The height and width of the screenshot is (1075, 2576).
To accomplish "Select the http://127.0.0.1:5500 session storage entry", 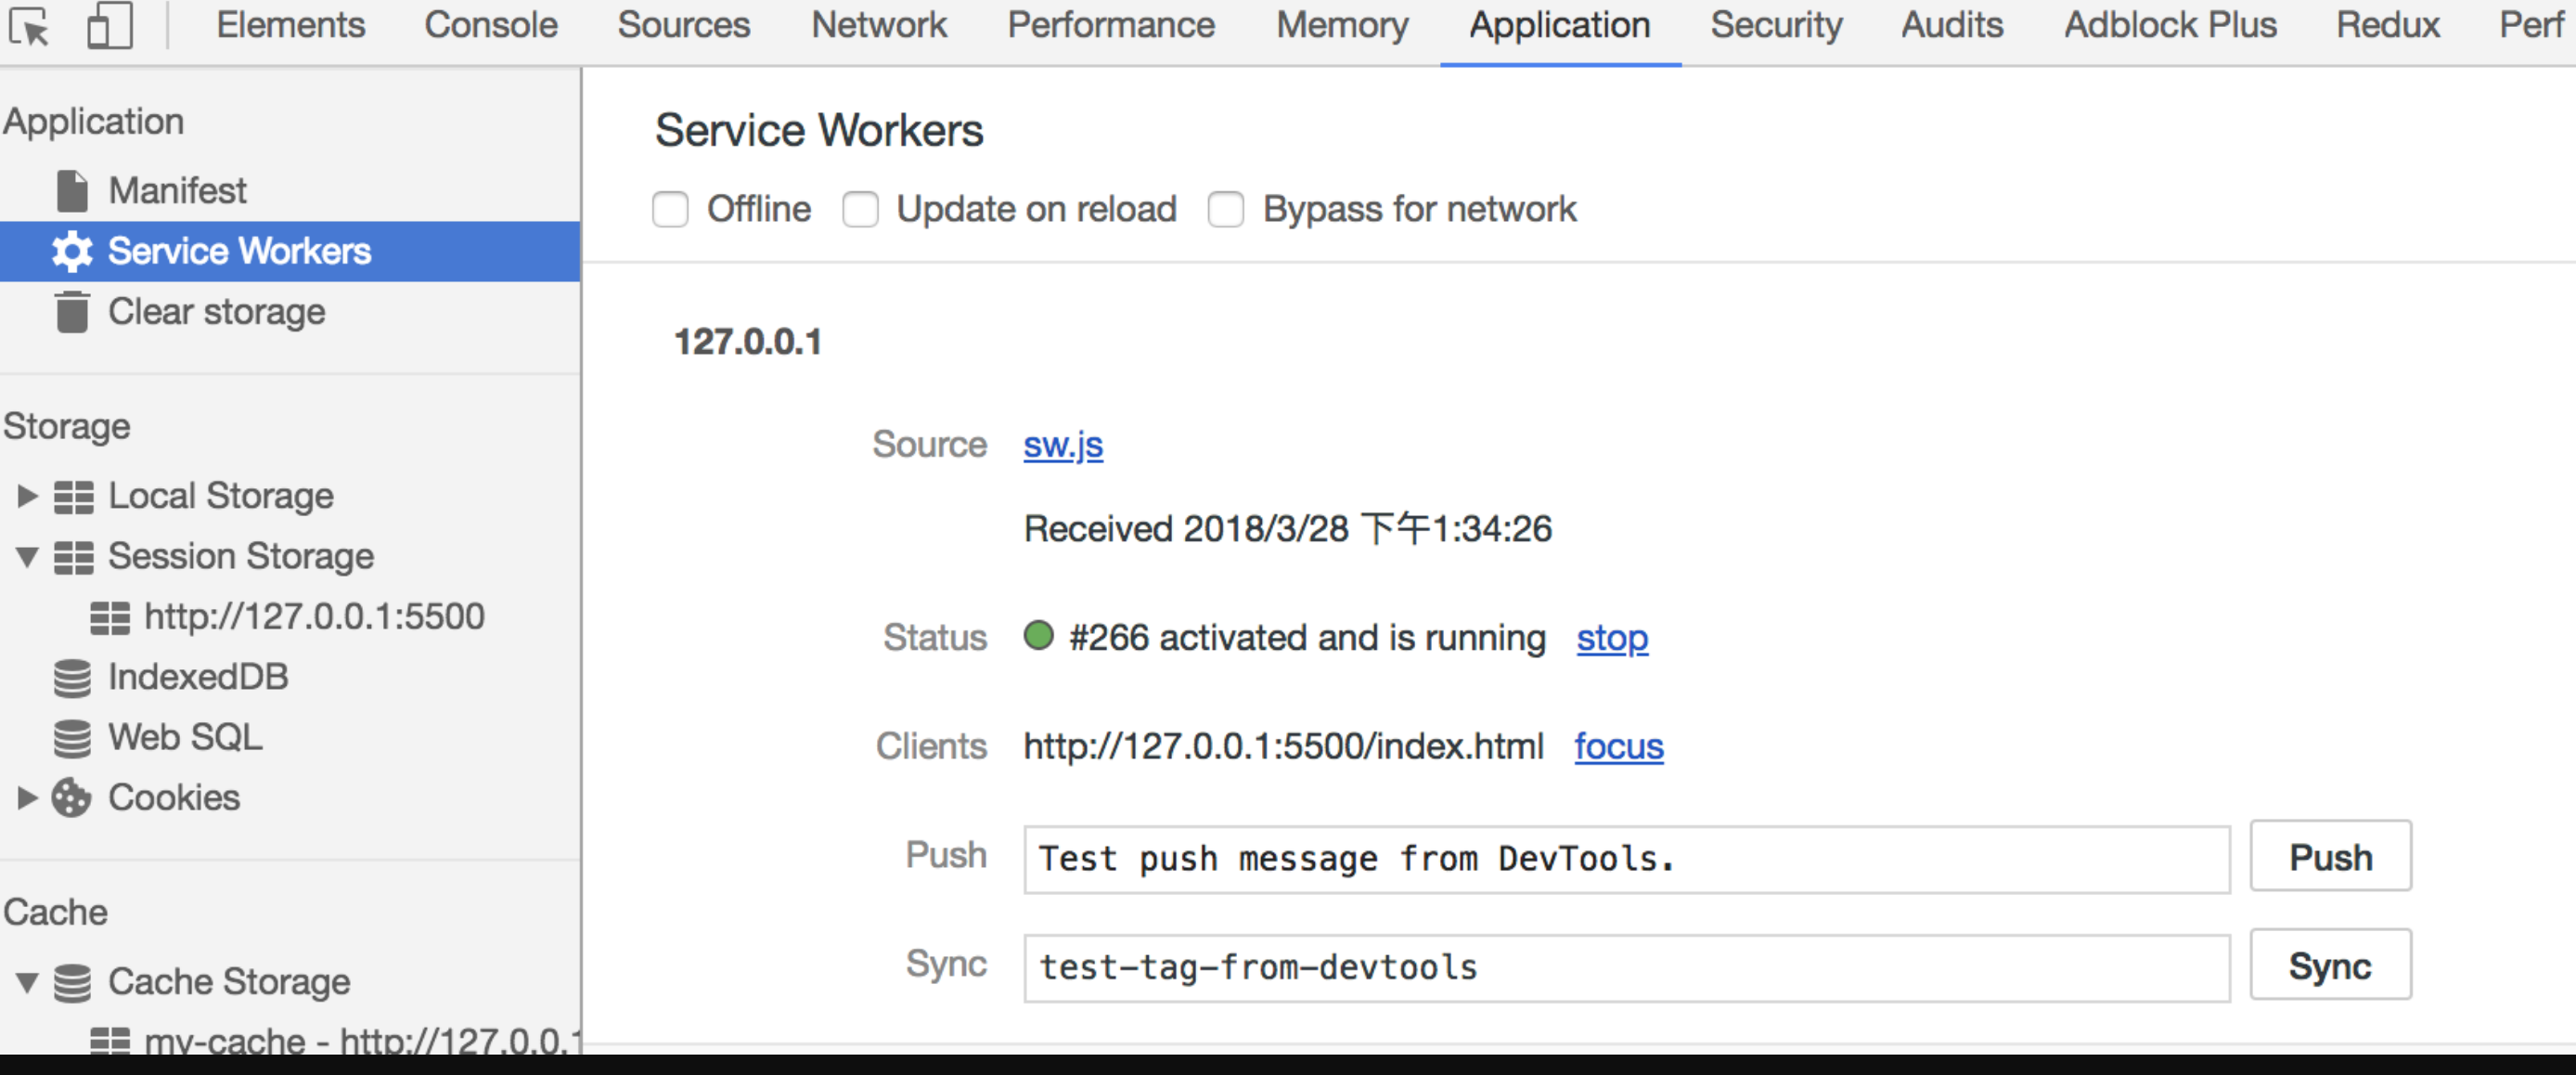I will coord(314,617).
